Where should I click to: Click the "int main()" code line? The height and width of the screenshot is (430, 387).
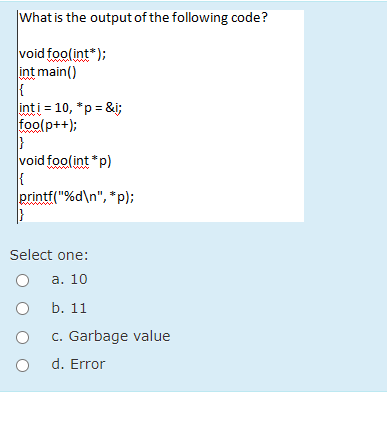click(x=48, y=72)
